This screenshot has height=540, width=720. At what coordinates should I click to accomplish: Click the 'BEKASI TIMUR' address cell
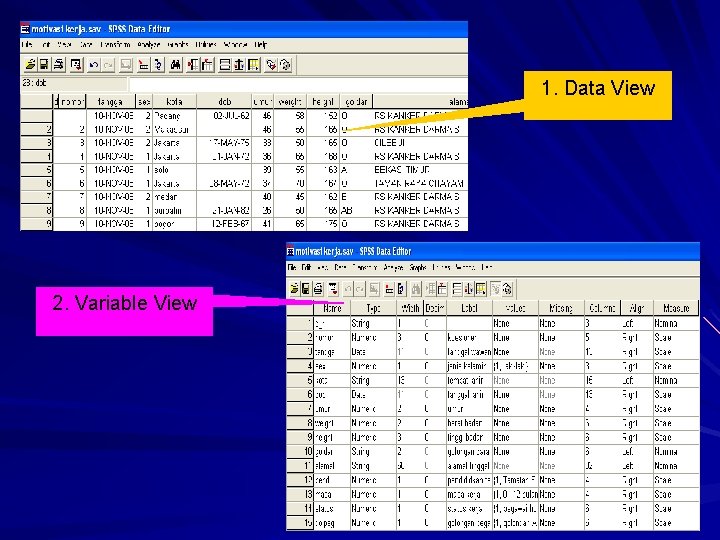point(420,170)
